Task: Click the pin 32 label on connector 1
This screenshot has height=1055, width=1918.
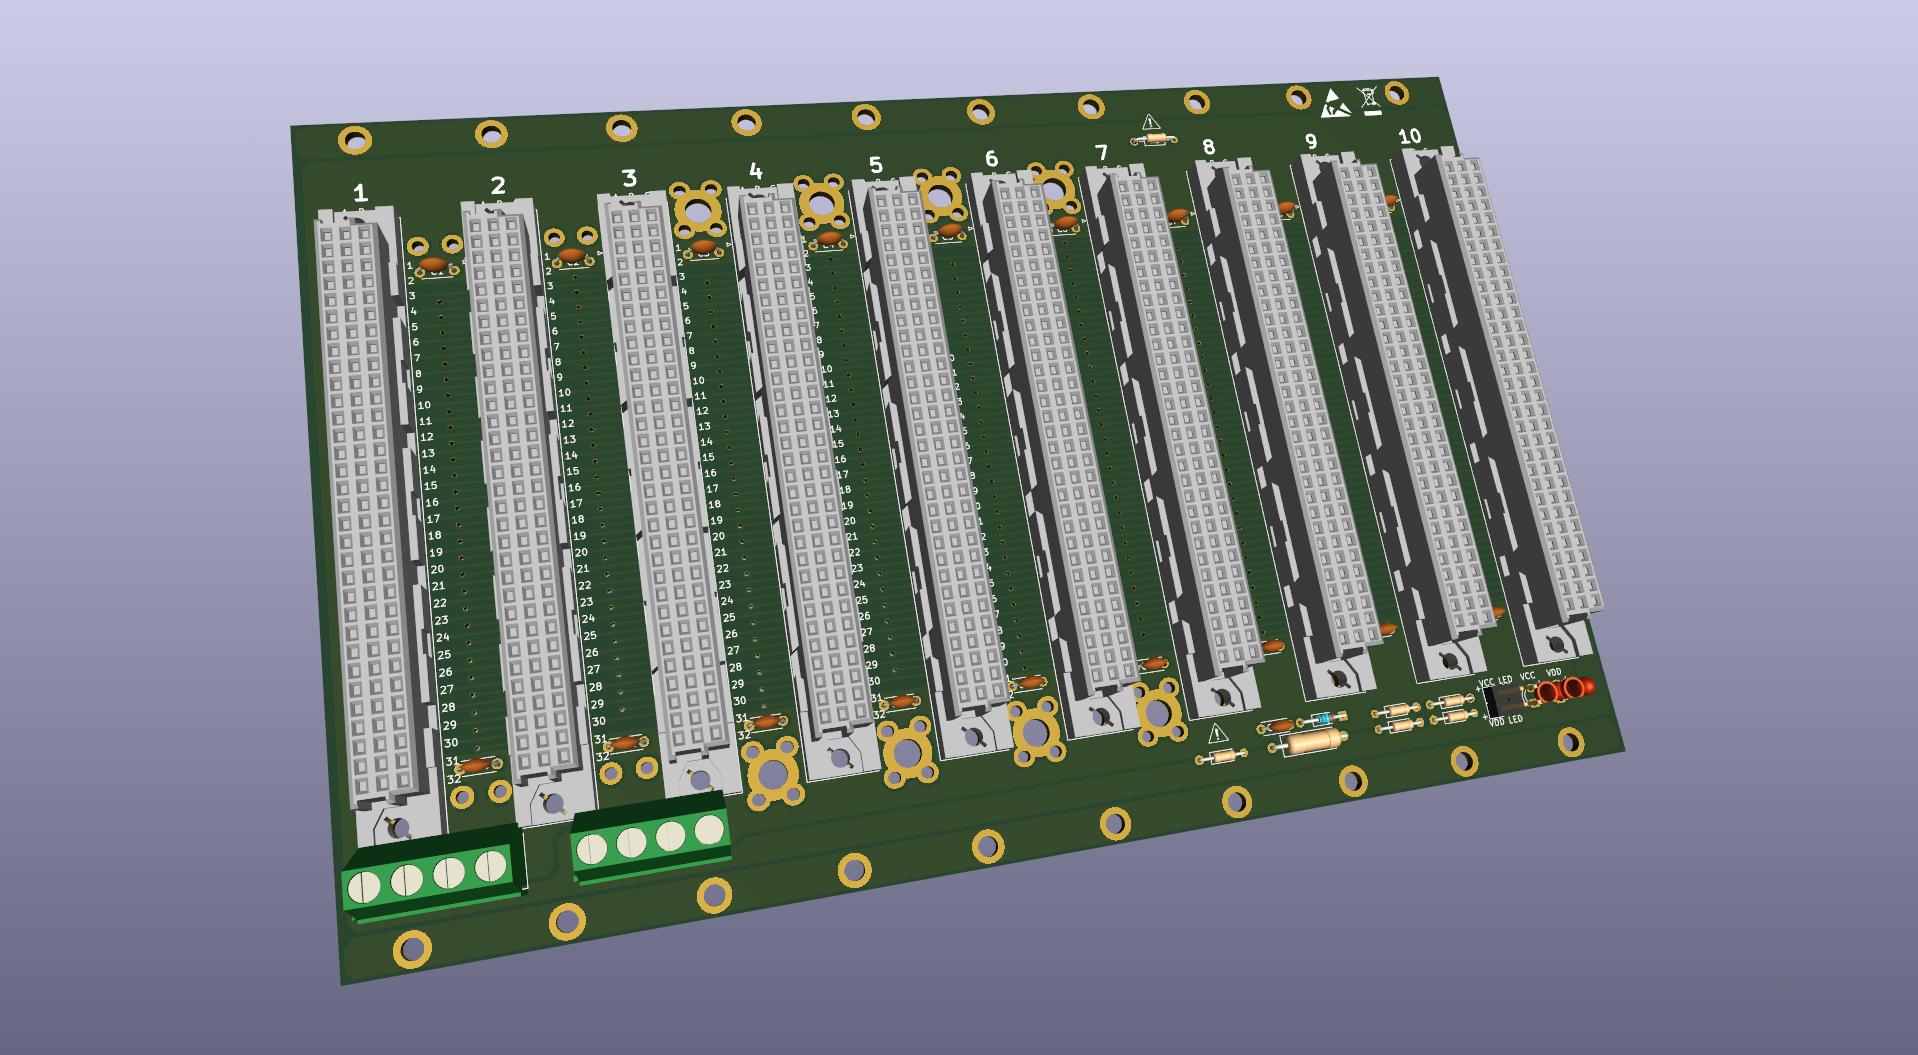Action: point(455,779)
